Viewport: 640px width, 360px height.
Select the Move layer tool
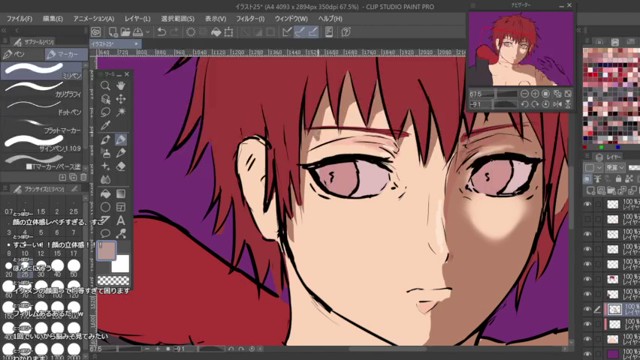click(120, 99)
